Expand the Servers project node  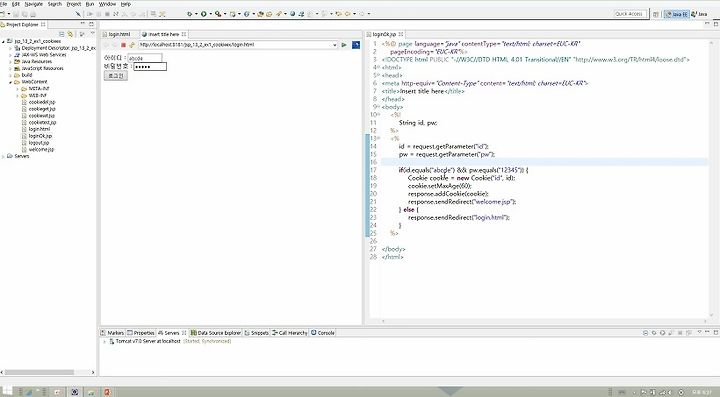[4, 157]
